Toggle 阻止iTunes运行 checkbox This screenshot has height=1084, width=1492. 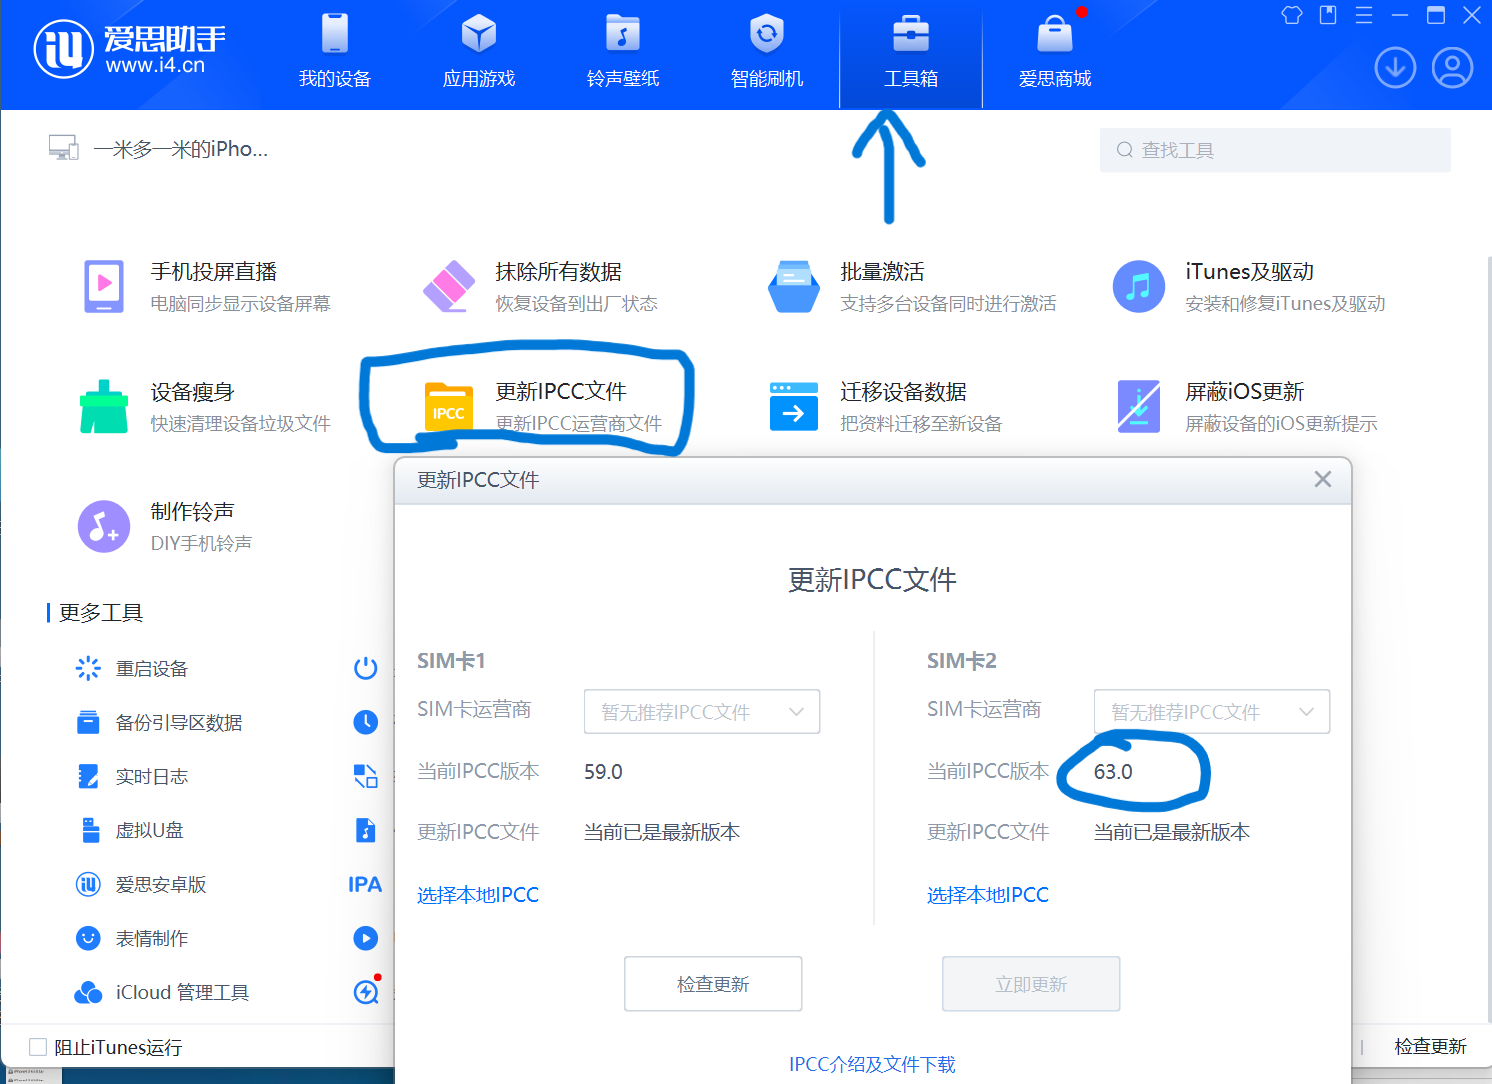pos(38,1047)
